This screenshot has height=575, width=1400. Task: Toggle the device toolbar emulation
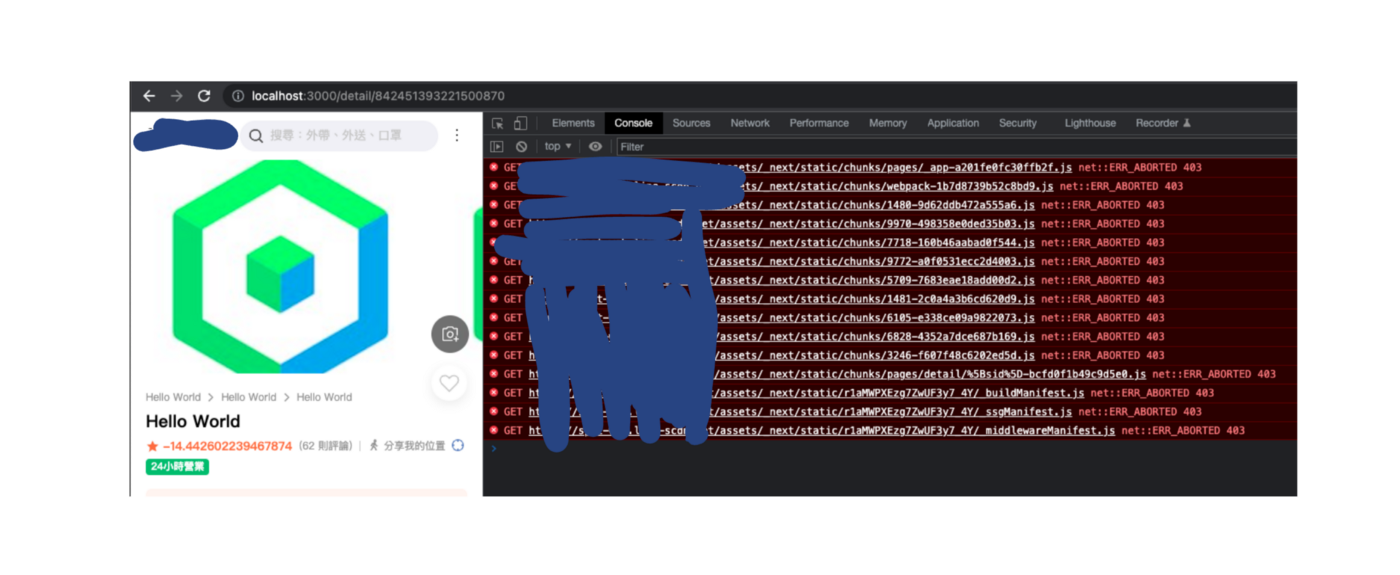click(x=520, y=123)
